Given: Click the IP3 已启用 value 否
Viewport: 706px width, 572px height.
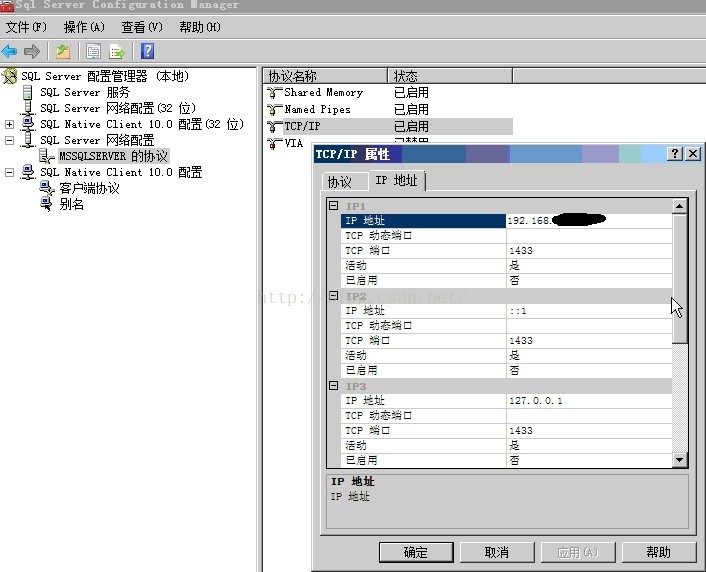Looking at the screenshot, I should click(589, 460).
